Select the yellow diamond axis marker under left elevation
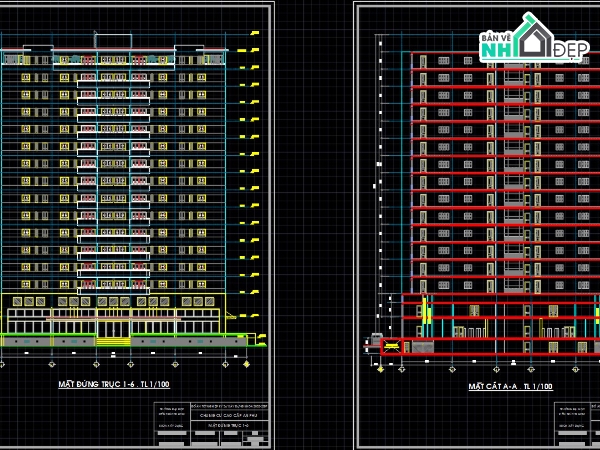Screen dimensions: 600x450 (x=246, y=364)
